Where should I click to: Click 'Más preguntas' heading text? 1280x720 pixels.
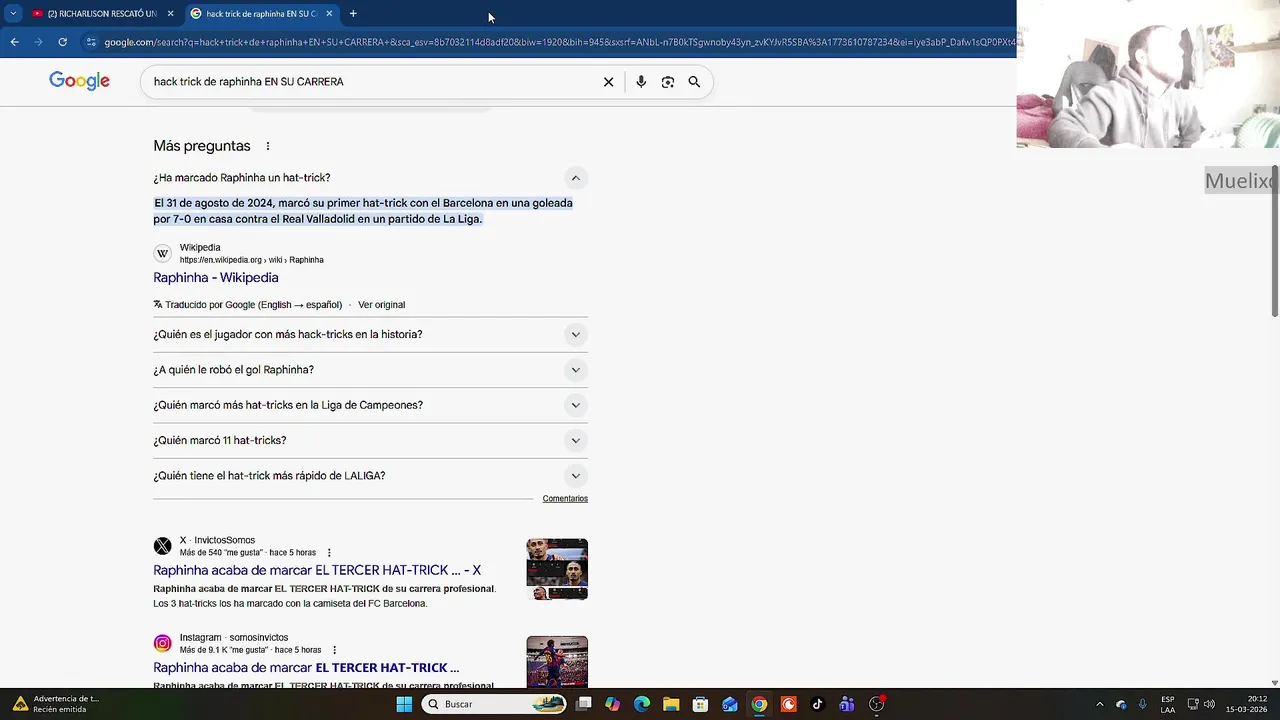[x=202, y=146]
